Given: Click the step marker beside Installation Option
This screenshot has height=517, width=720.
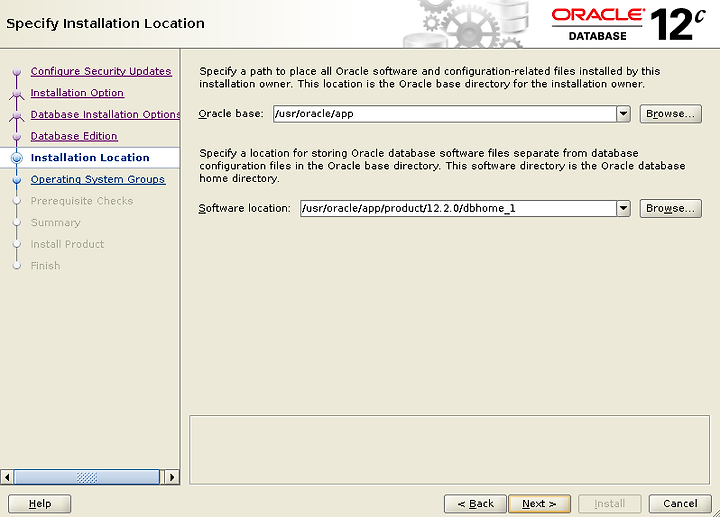Looking at the screenshot, I should (17, 94).
